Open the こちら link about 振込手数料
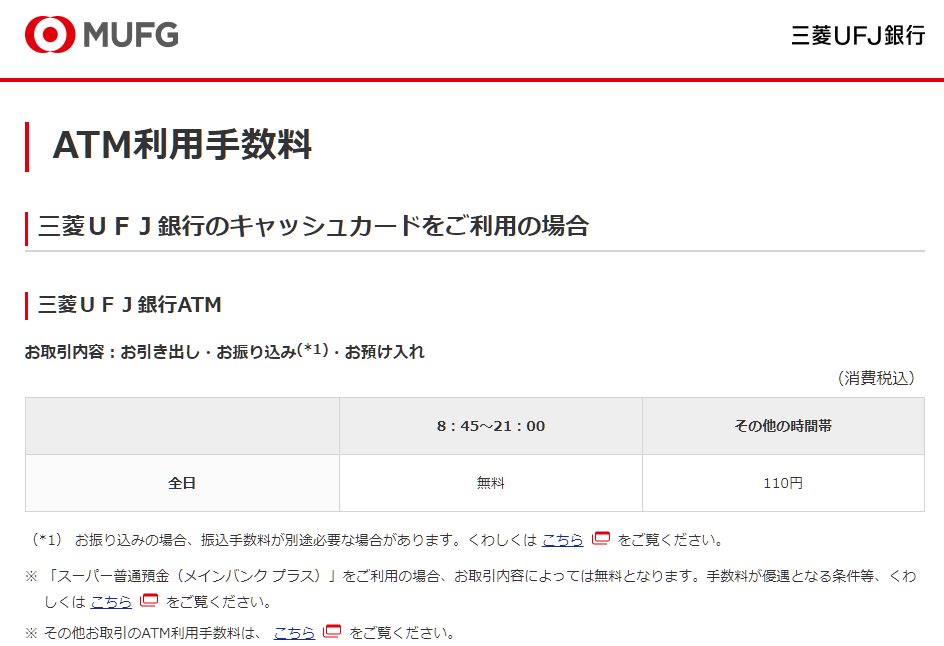Screen dimensions: 944x646 [562, 540]
